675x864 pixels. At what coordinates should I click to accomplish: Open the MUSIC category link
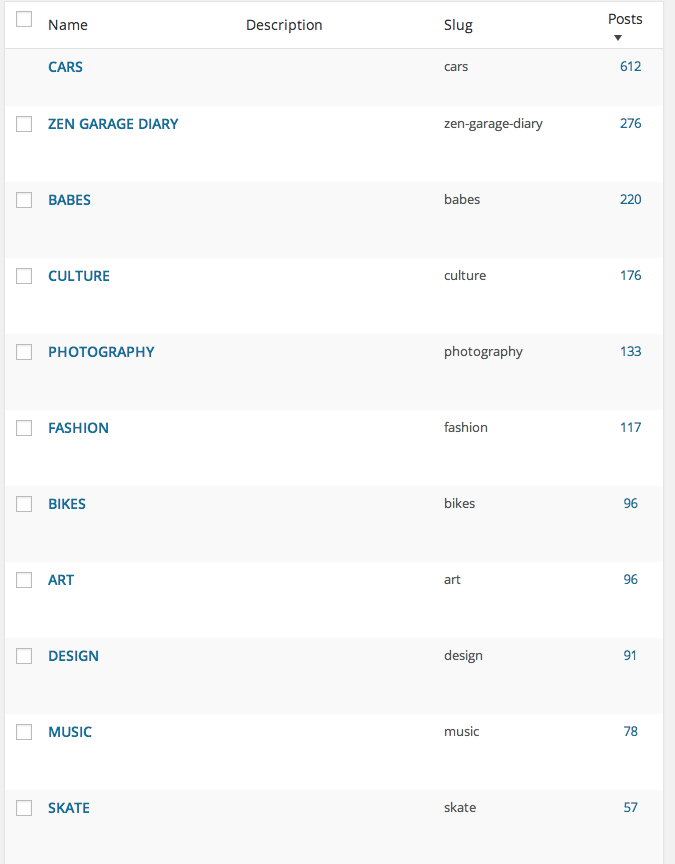[70, 732]
